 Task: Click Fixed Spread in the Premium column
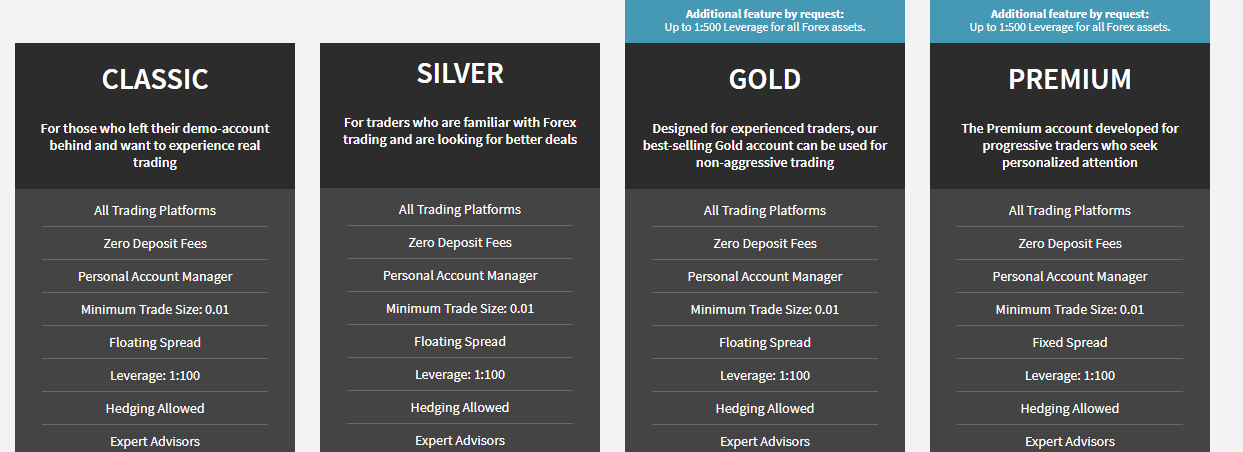coord(1070,342)
